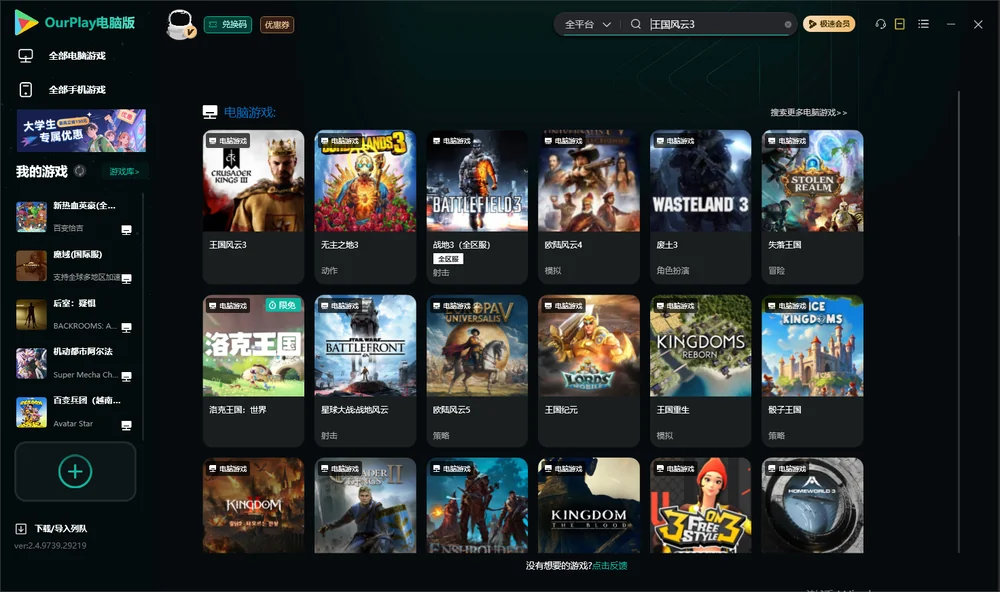
Task: Click the 极速会员 membership button
Action: pyautogui.click(x=828, y=24)
